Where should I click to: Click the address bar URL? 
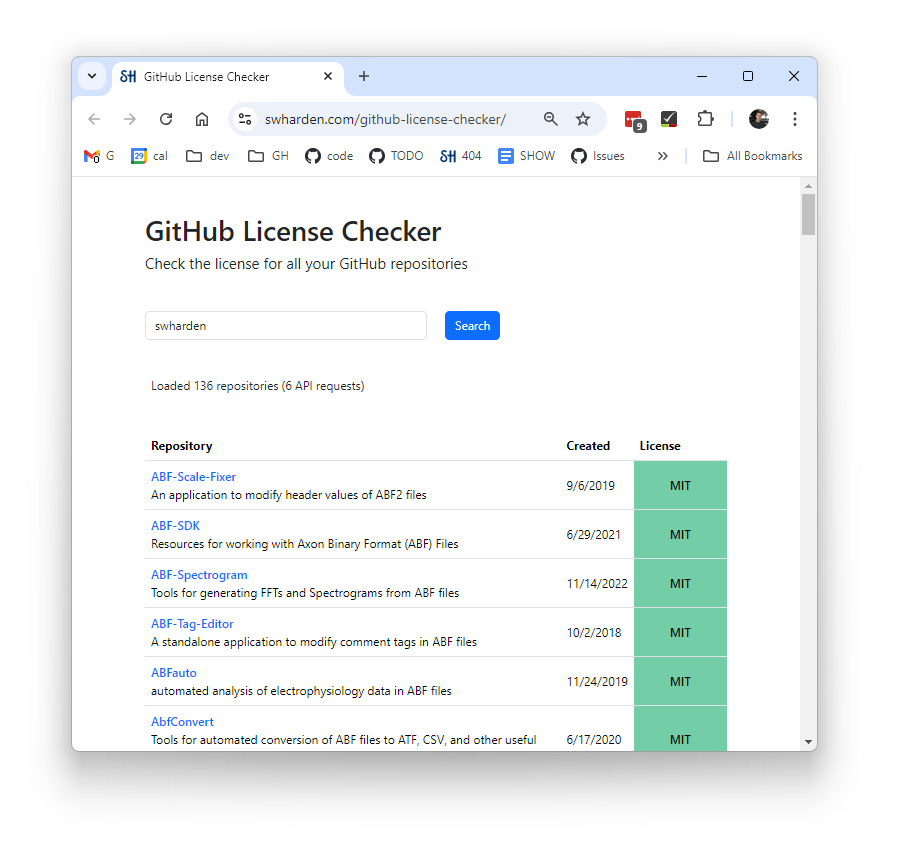[x=385, y=119]
